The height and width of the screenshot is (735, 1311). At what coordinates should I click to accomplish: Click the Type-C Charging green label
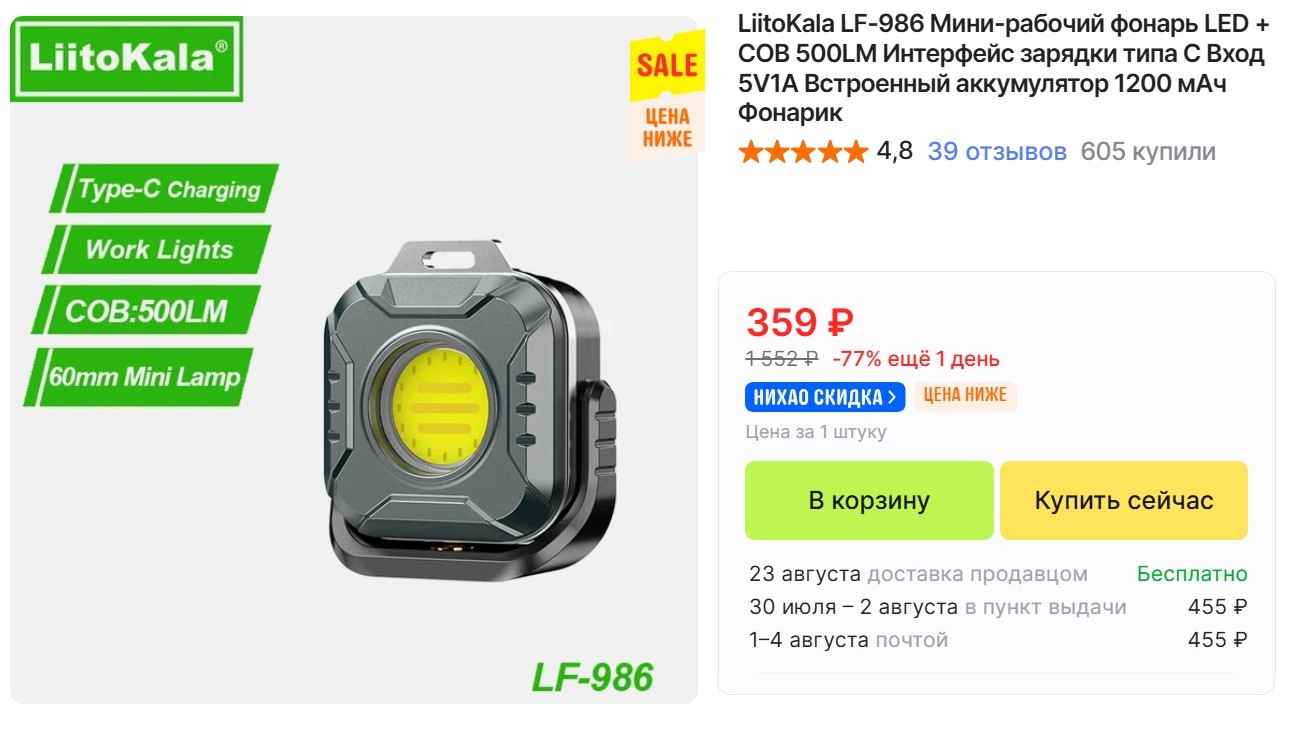(x=165, y=189)
